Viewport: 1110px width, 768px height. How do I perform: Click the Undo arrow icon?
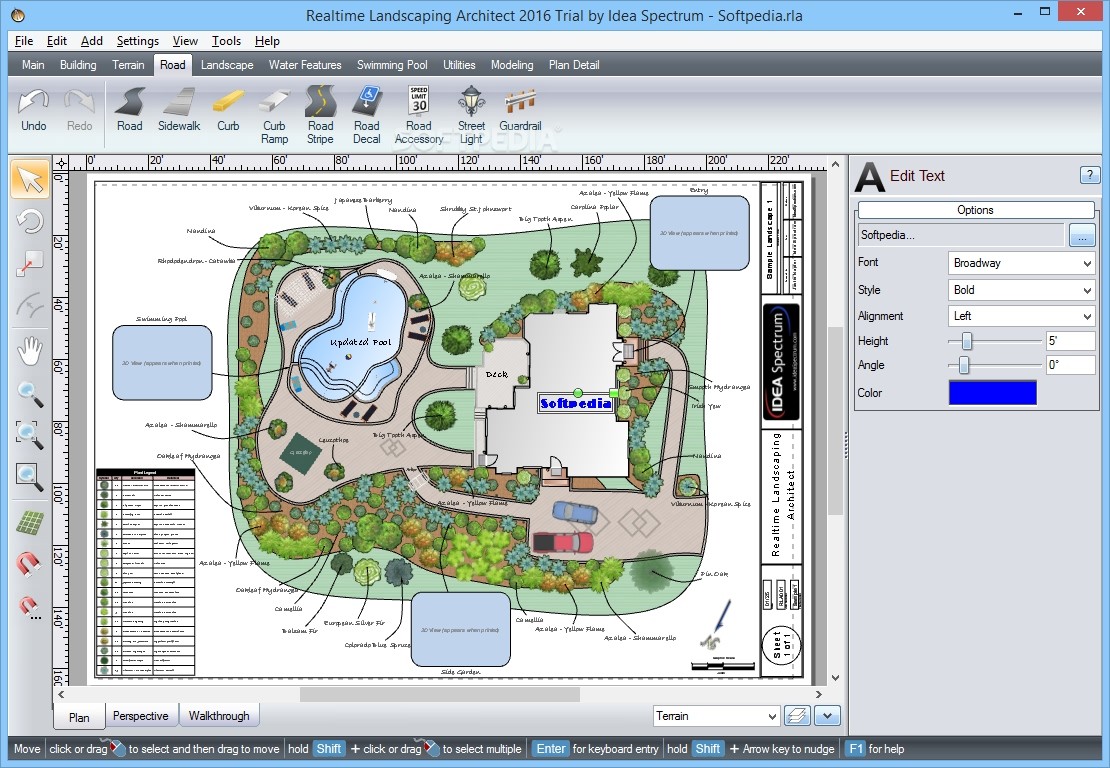(33, 102)
